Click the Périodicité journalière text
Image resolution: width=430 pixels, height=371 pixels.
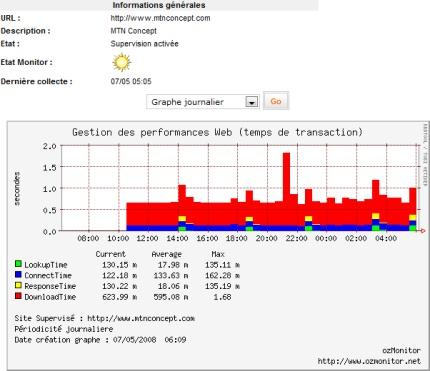(64, 329)
